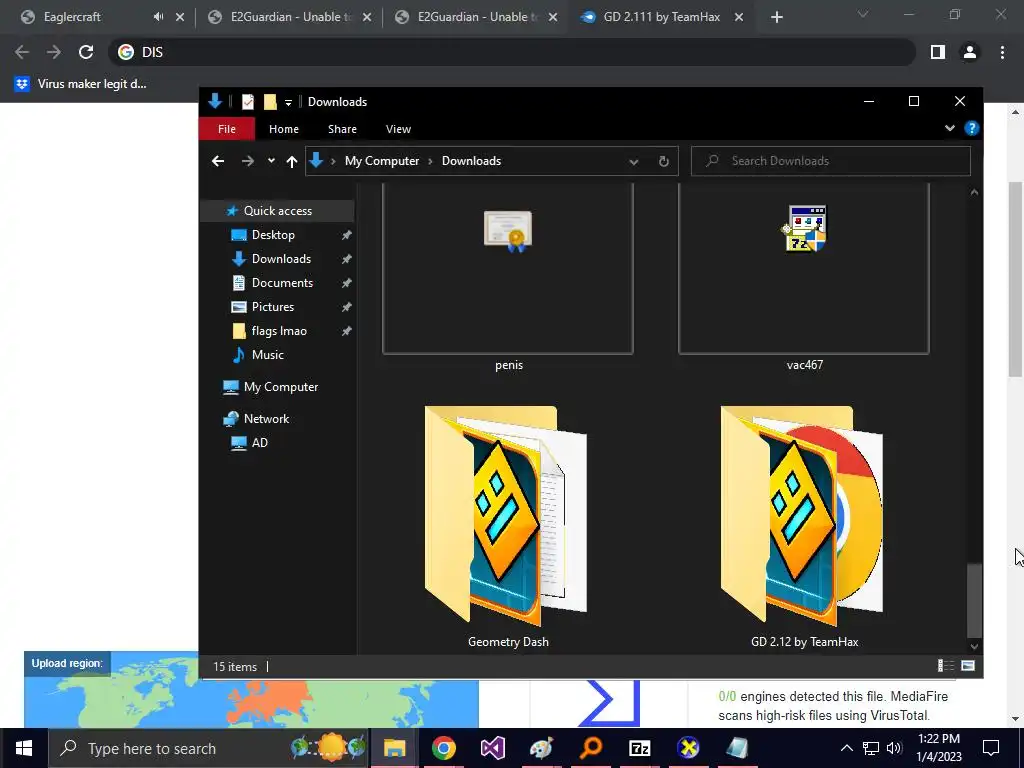
Task: Toggle Chrome side panel icon
Action: 937,52
